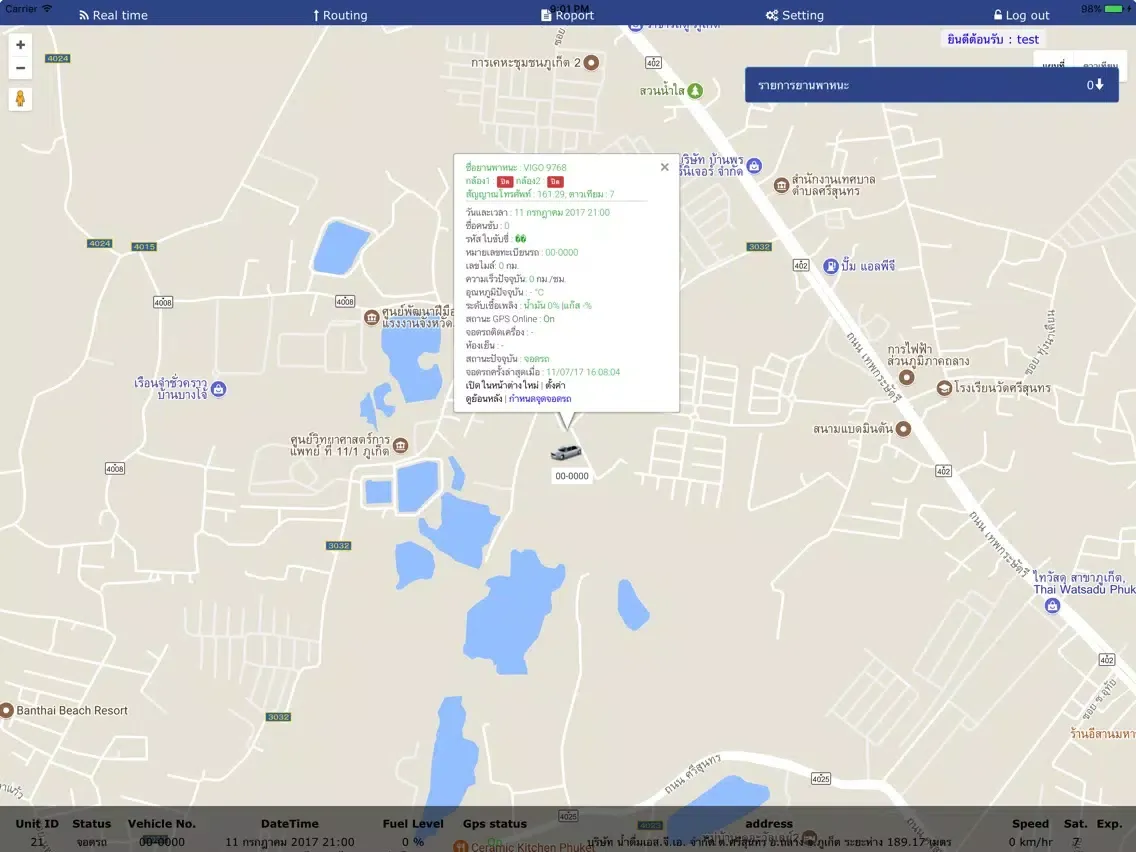This screenshot has height=852, width=1136.
Task: Click the 402 highway shield near สวนน้ำใส
Action: (x=653, y=63)
